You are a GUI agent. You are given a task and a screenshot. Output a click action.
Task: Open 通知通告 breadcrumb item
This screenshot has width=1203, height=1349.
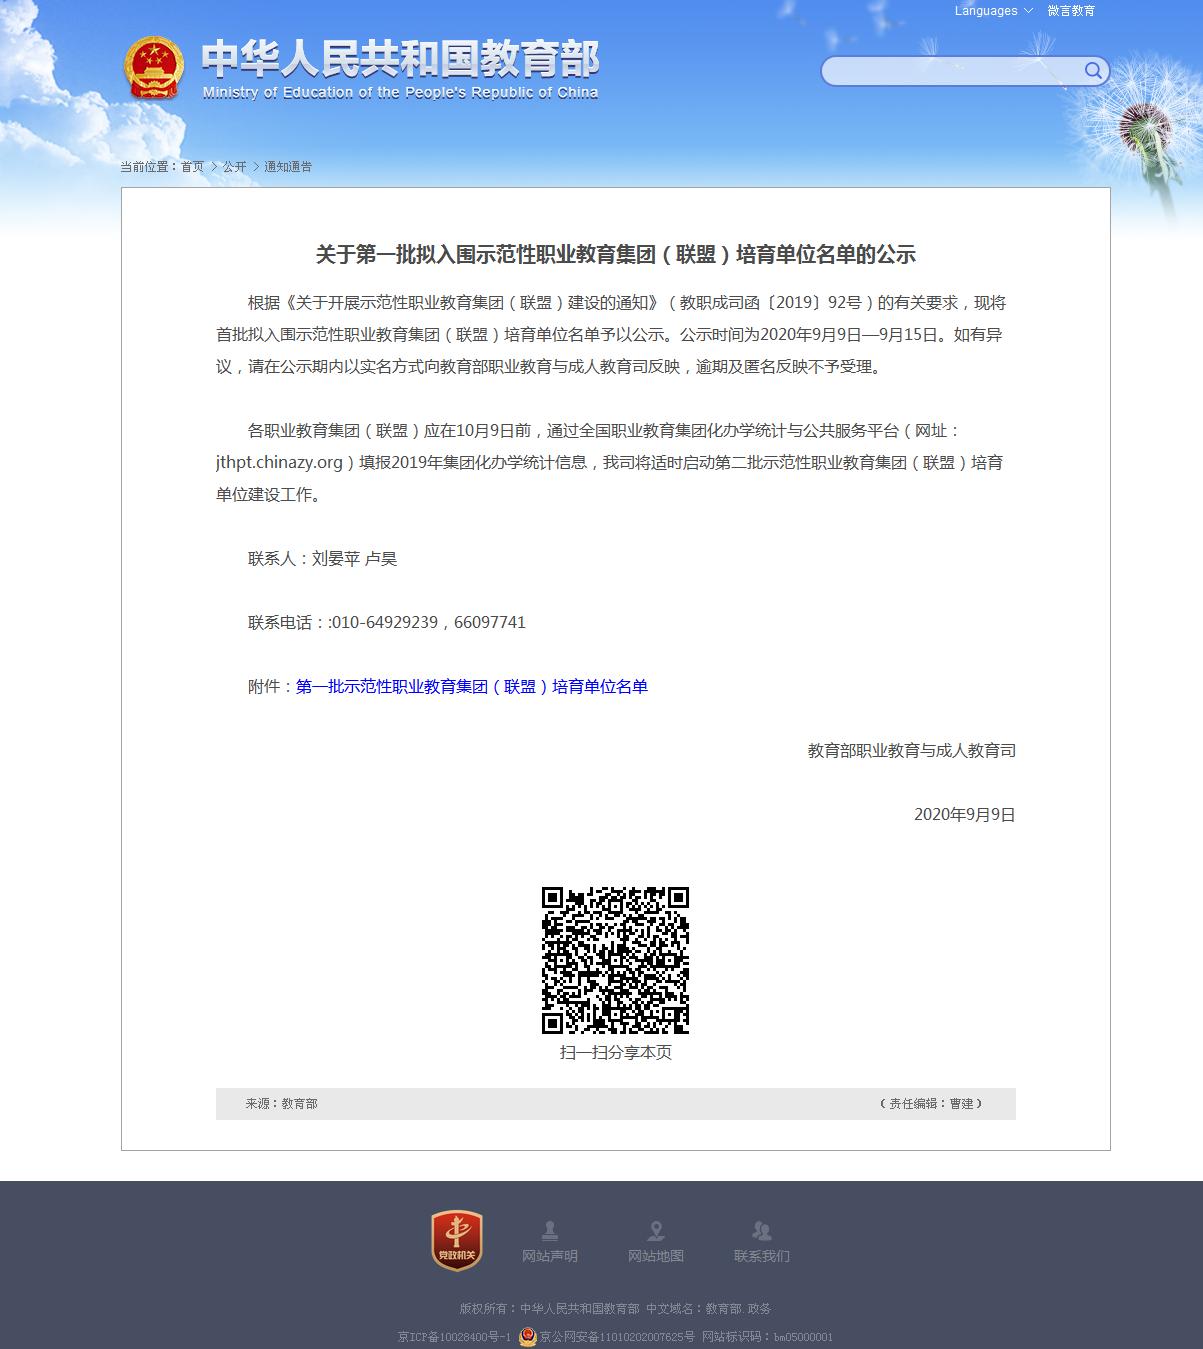288,167
